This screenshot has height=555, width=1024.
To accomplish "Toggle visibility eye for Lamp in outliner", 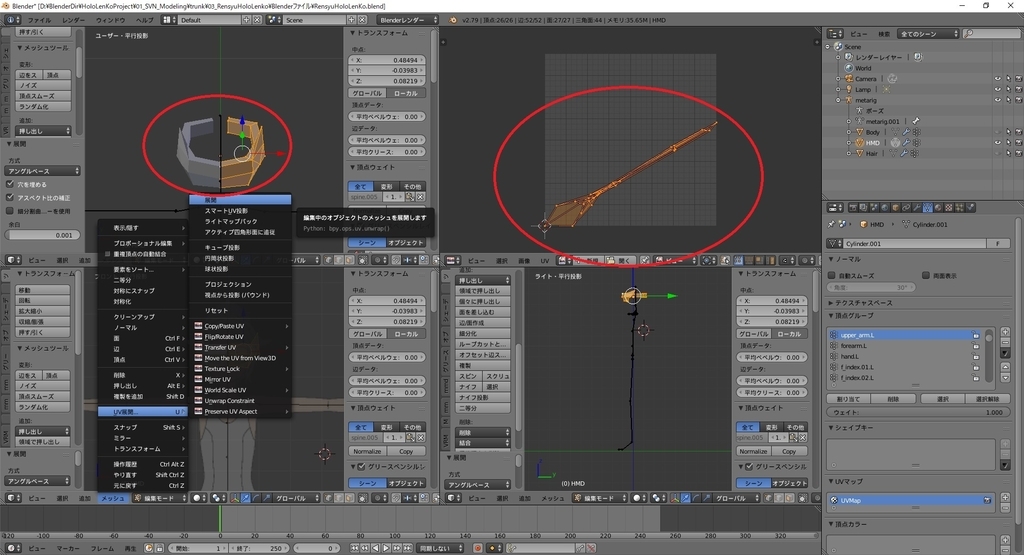I will (x=997, y=89).
